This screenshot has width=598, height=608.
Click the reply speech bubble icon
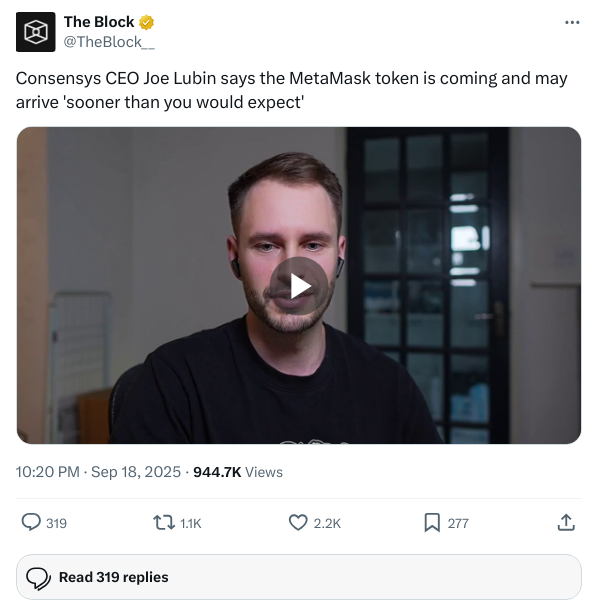tap(31, 522)
